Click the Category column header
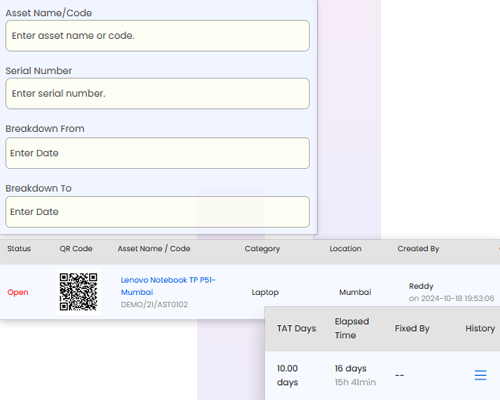 tap(262, 249)
